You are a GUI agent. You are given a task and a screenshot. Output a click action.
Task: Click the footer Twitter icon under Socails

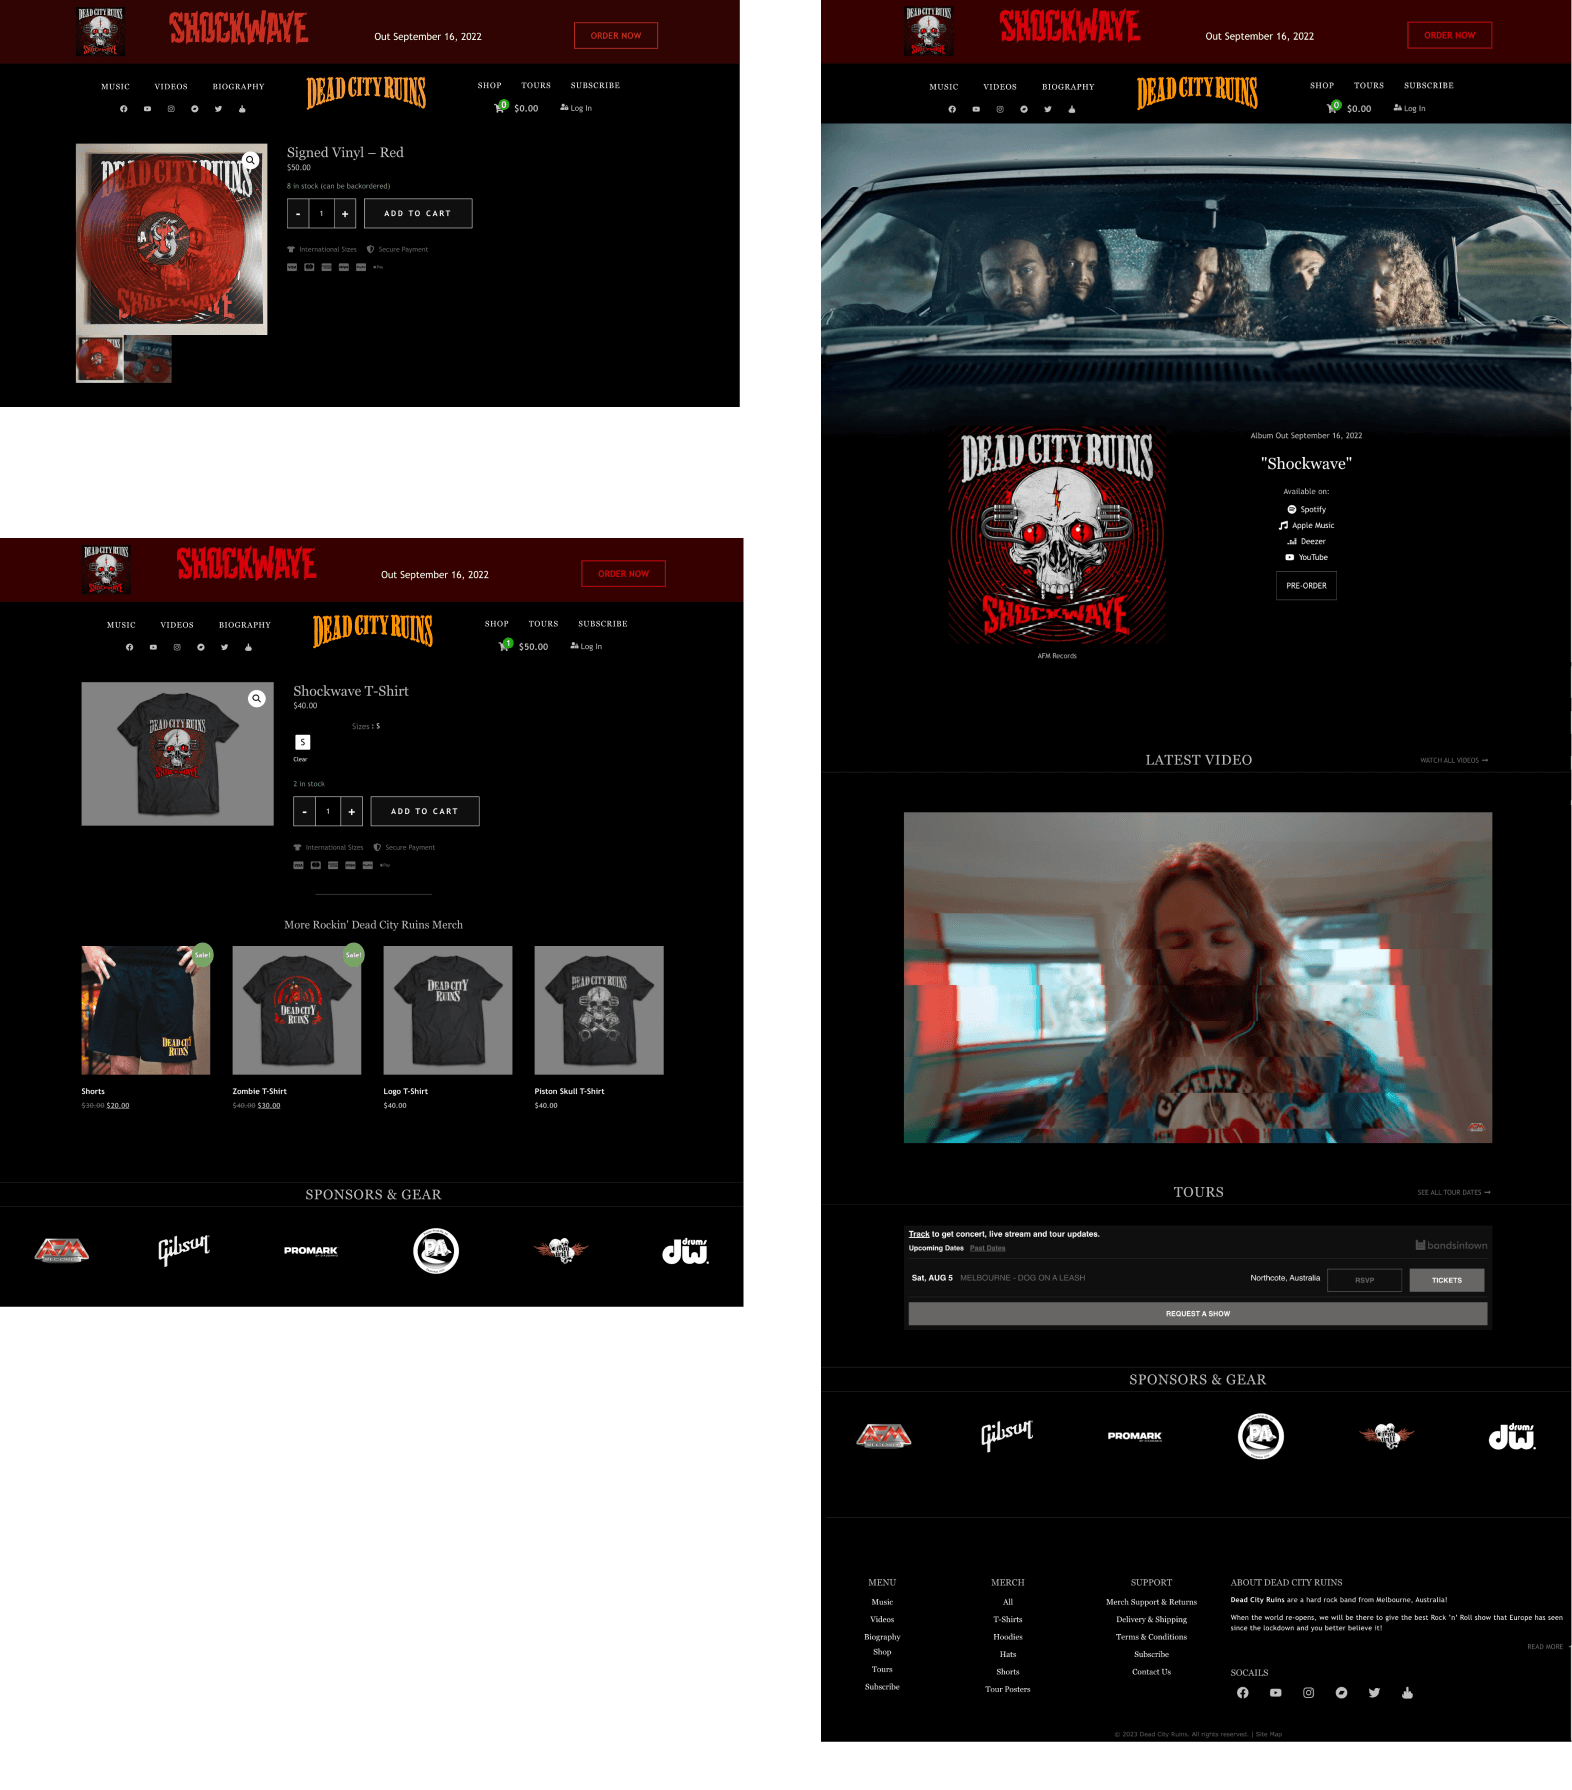pyautogui.click(x=1374, y=1693)
